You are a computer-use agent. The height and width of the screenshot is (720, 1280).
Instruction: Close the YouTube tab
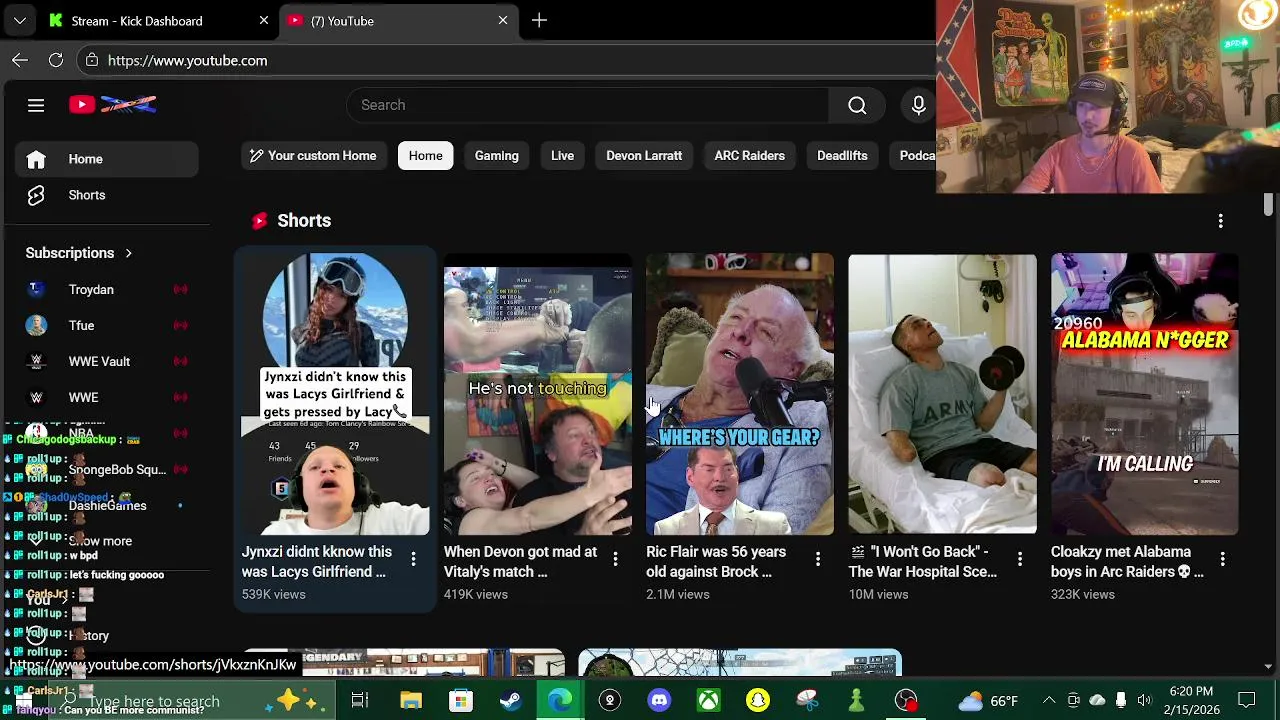pos(503,20)
